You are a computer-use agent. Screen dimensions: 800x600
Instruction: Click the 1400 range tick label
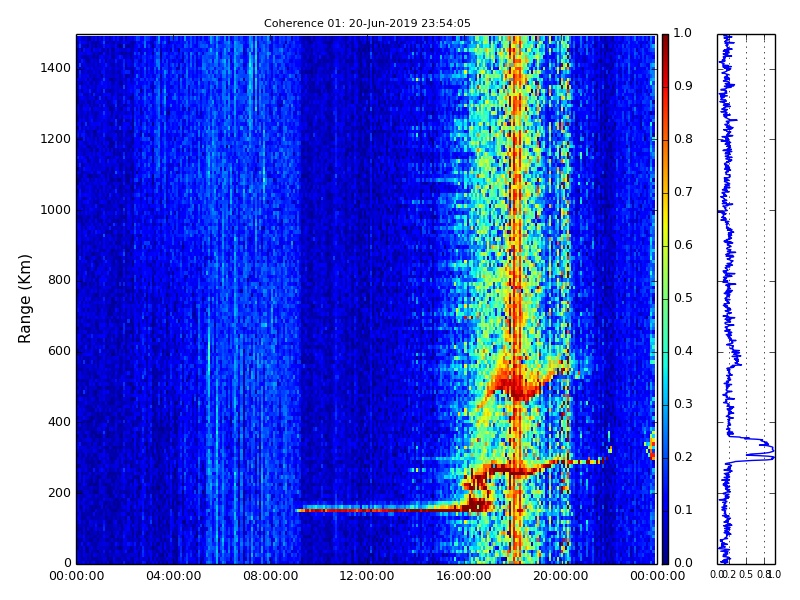56,68
